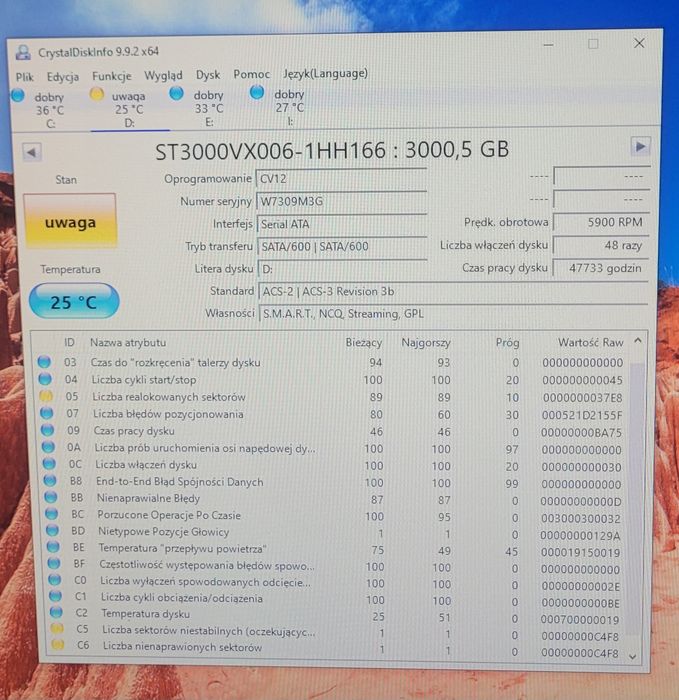
Task: Click the Oprogramowanie field CV12
Action: pyautogui.click(x=342, y=179)
